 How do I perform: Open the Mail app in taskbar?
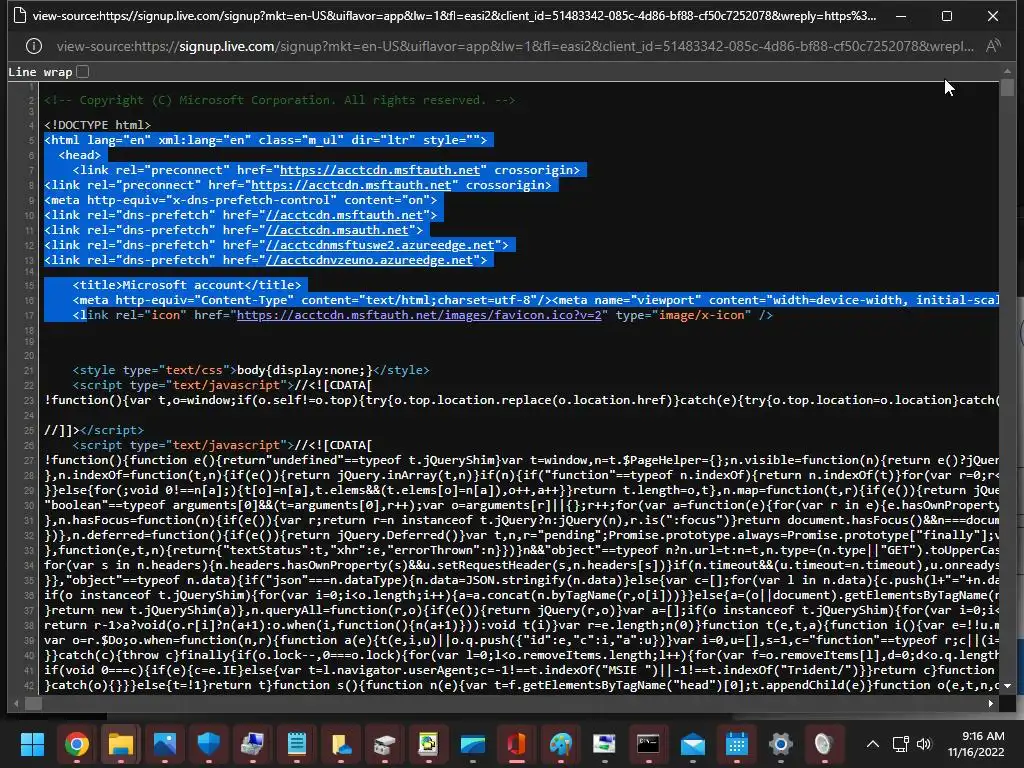point(692,743)
